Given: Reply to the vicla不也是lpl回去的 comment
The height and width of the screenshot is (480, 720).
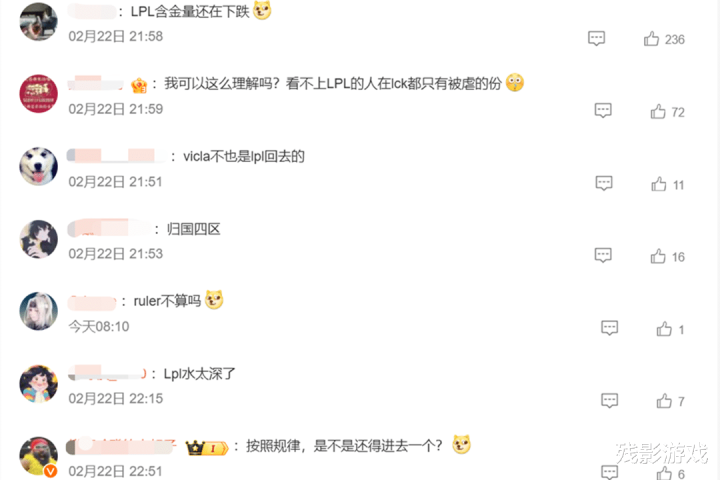Looking at the screenshot, I should click(x=604, y=183).
